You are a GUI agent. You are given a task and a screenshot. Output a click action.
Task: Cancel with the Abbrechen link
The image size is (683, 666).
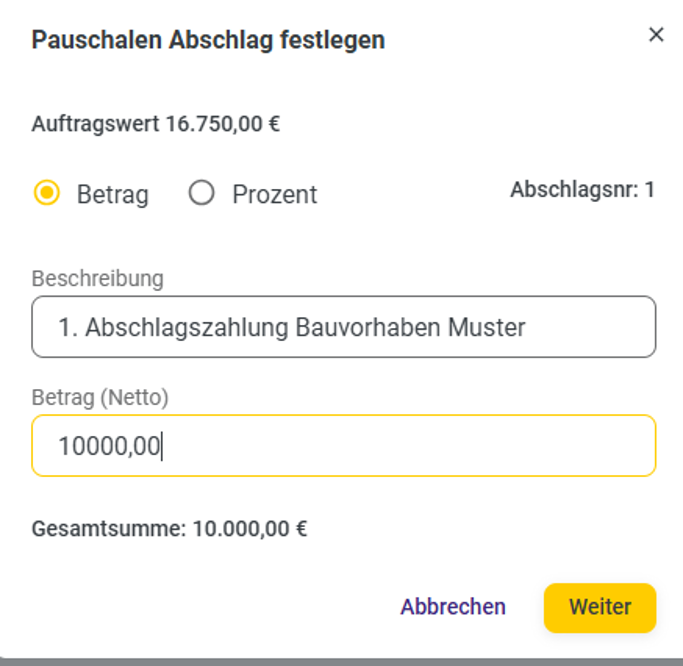coord(453,607)
